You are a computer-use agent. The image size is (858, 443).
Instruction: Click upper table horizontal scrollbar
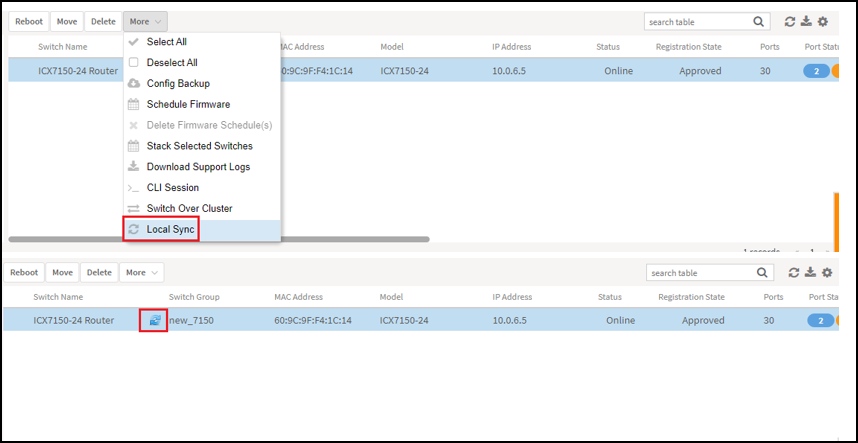(219, 239)
